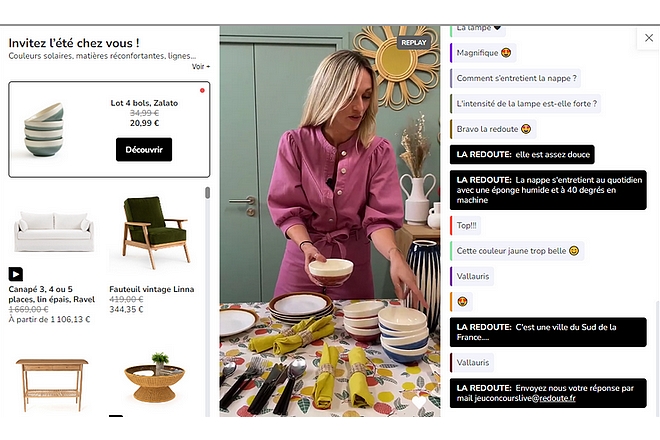Click the heart like icon on video
Image resolution: width=660 pixels, height=440 pixels.
pyautogui.click(x=418, y=402)
